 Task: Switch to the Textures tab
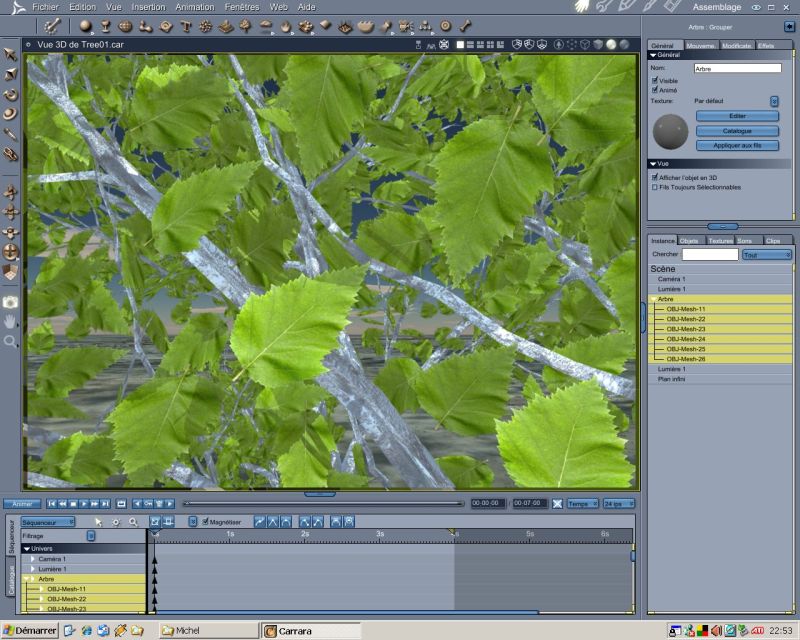coord(720,240)
